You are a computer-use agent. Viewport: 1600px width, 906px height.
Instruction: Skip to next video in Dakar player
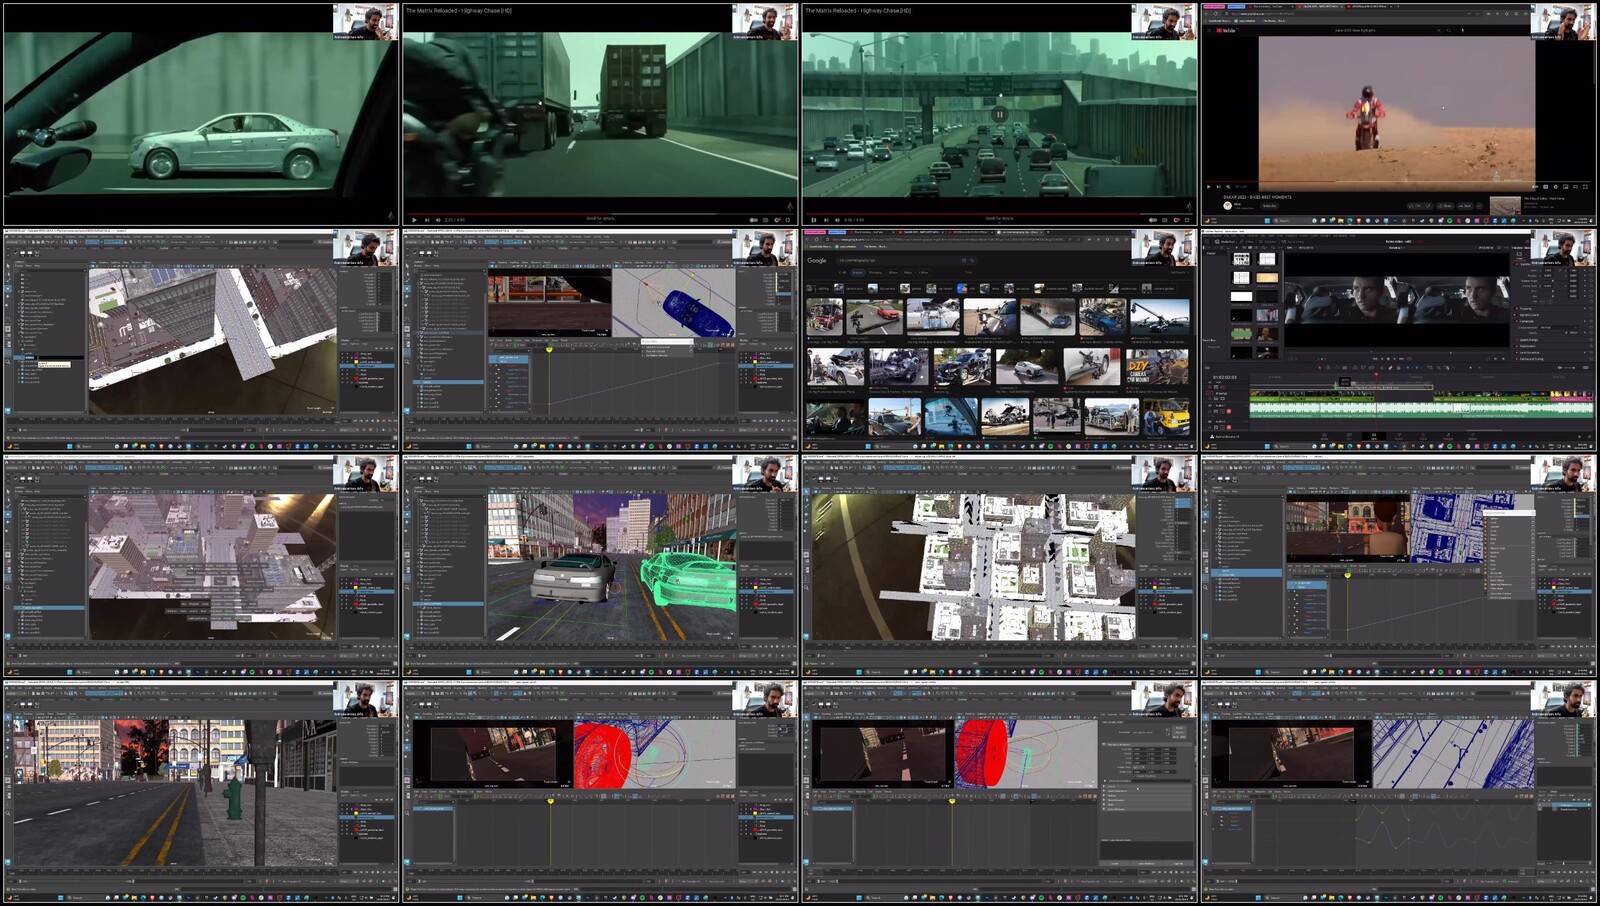coord(1218,187)
